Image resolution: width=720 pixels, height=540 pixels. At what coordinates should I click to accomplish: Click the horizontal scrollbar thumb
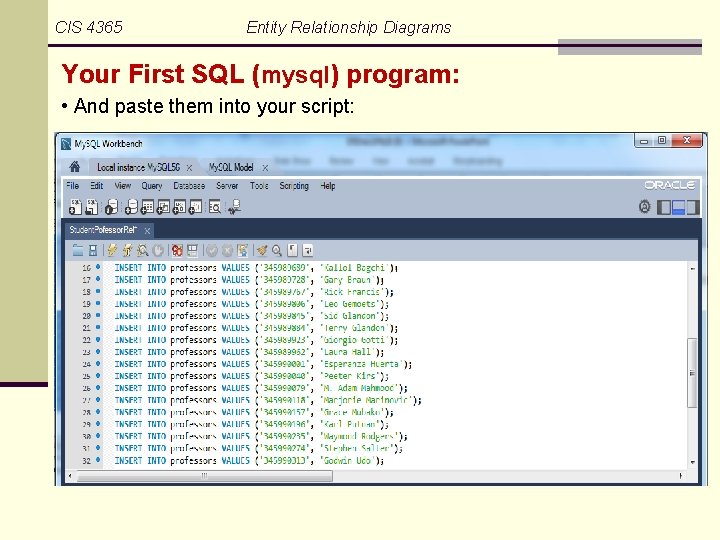[x=205, y=476]
